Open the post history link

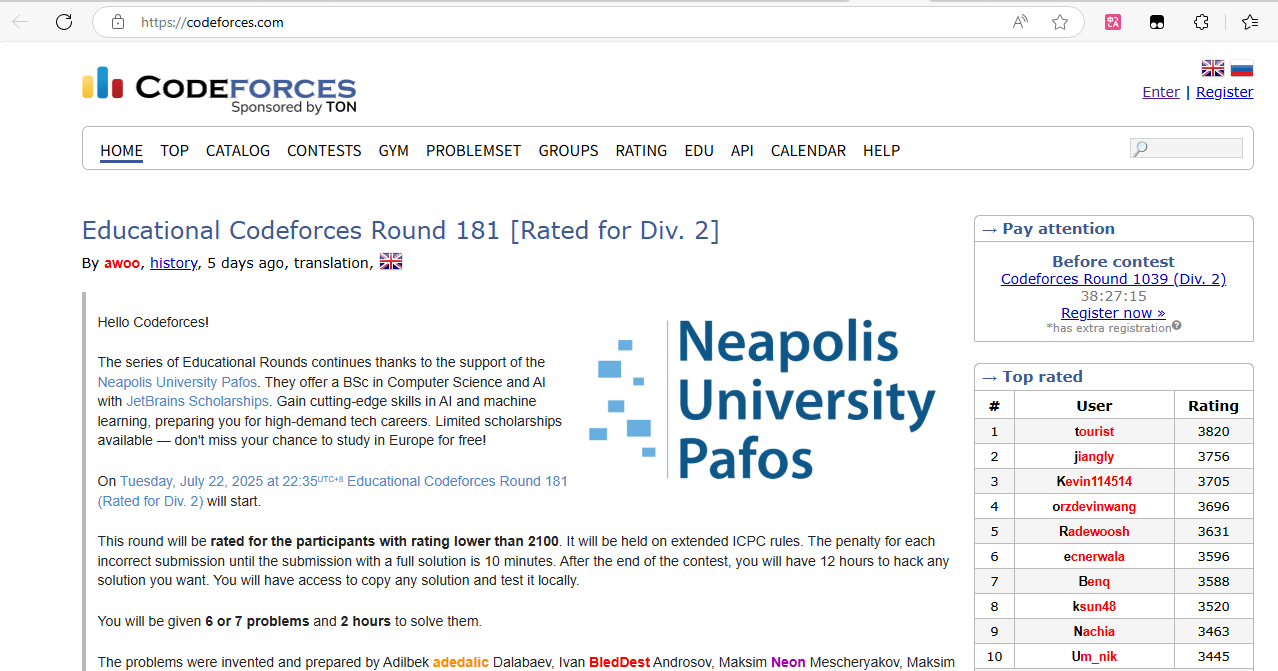(174, 263)
